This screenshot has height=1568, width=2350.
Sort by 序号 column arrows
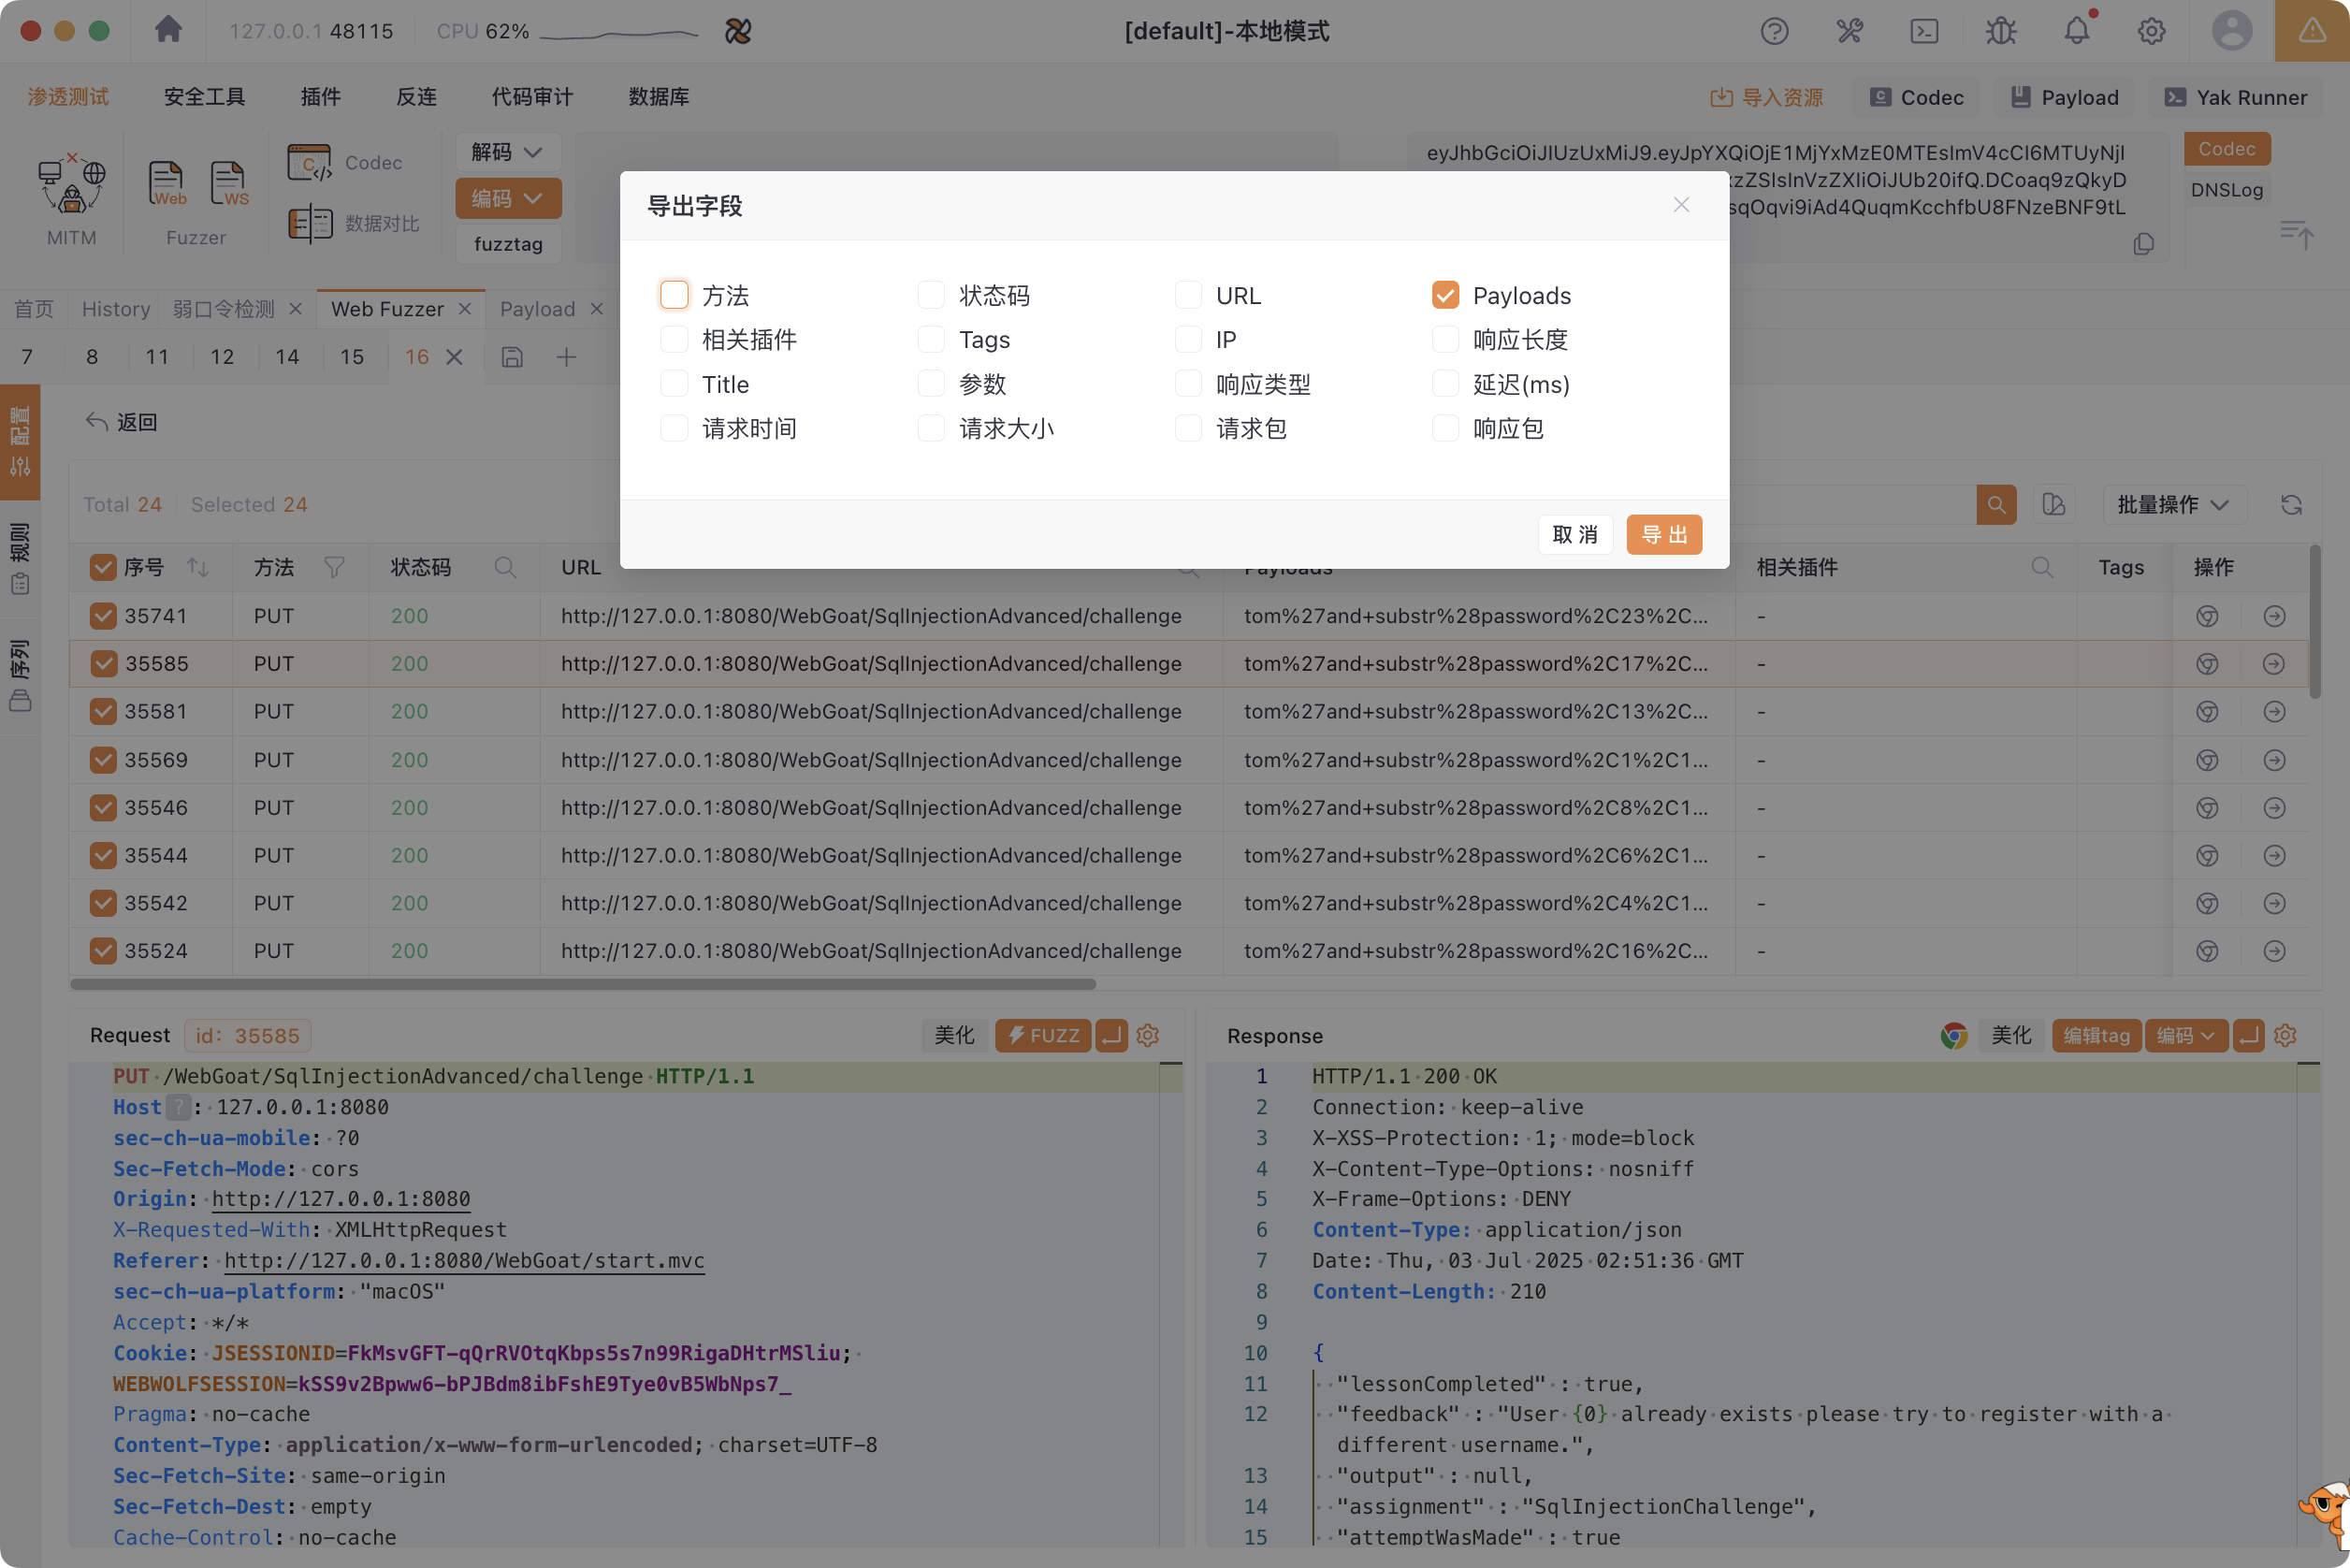point(197,568)
